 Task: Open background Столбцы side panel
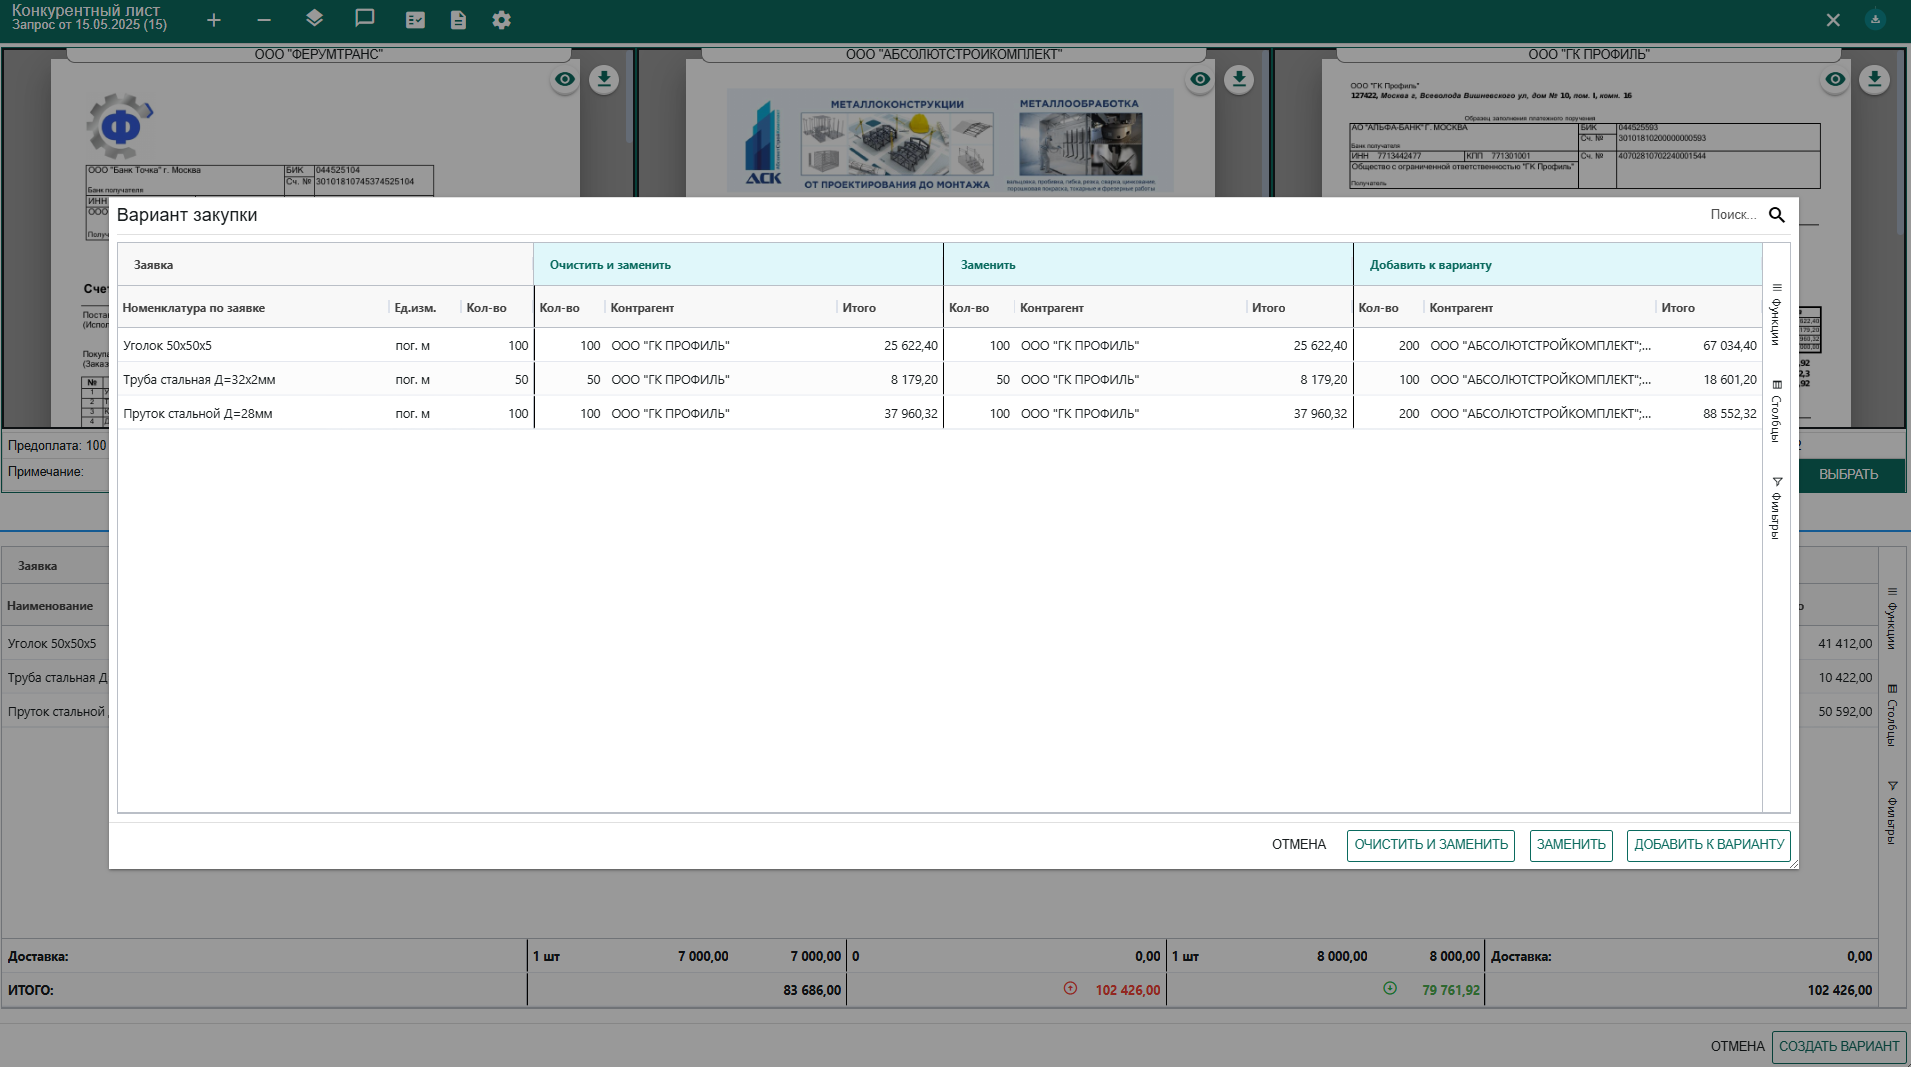[1892, 715]
